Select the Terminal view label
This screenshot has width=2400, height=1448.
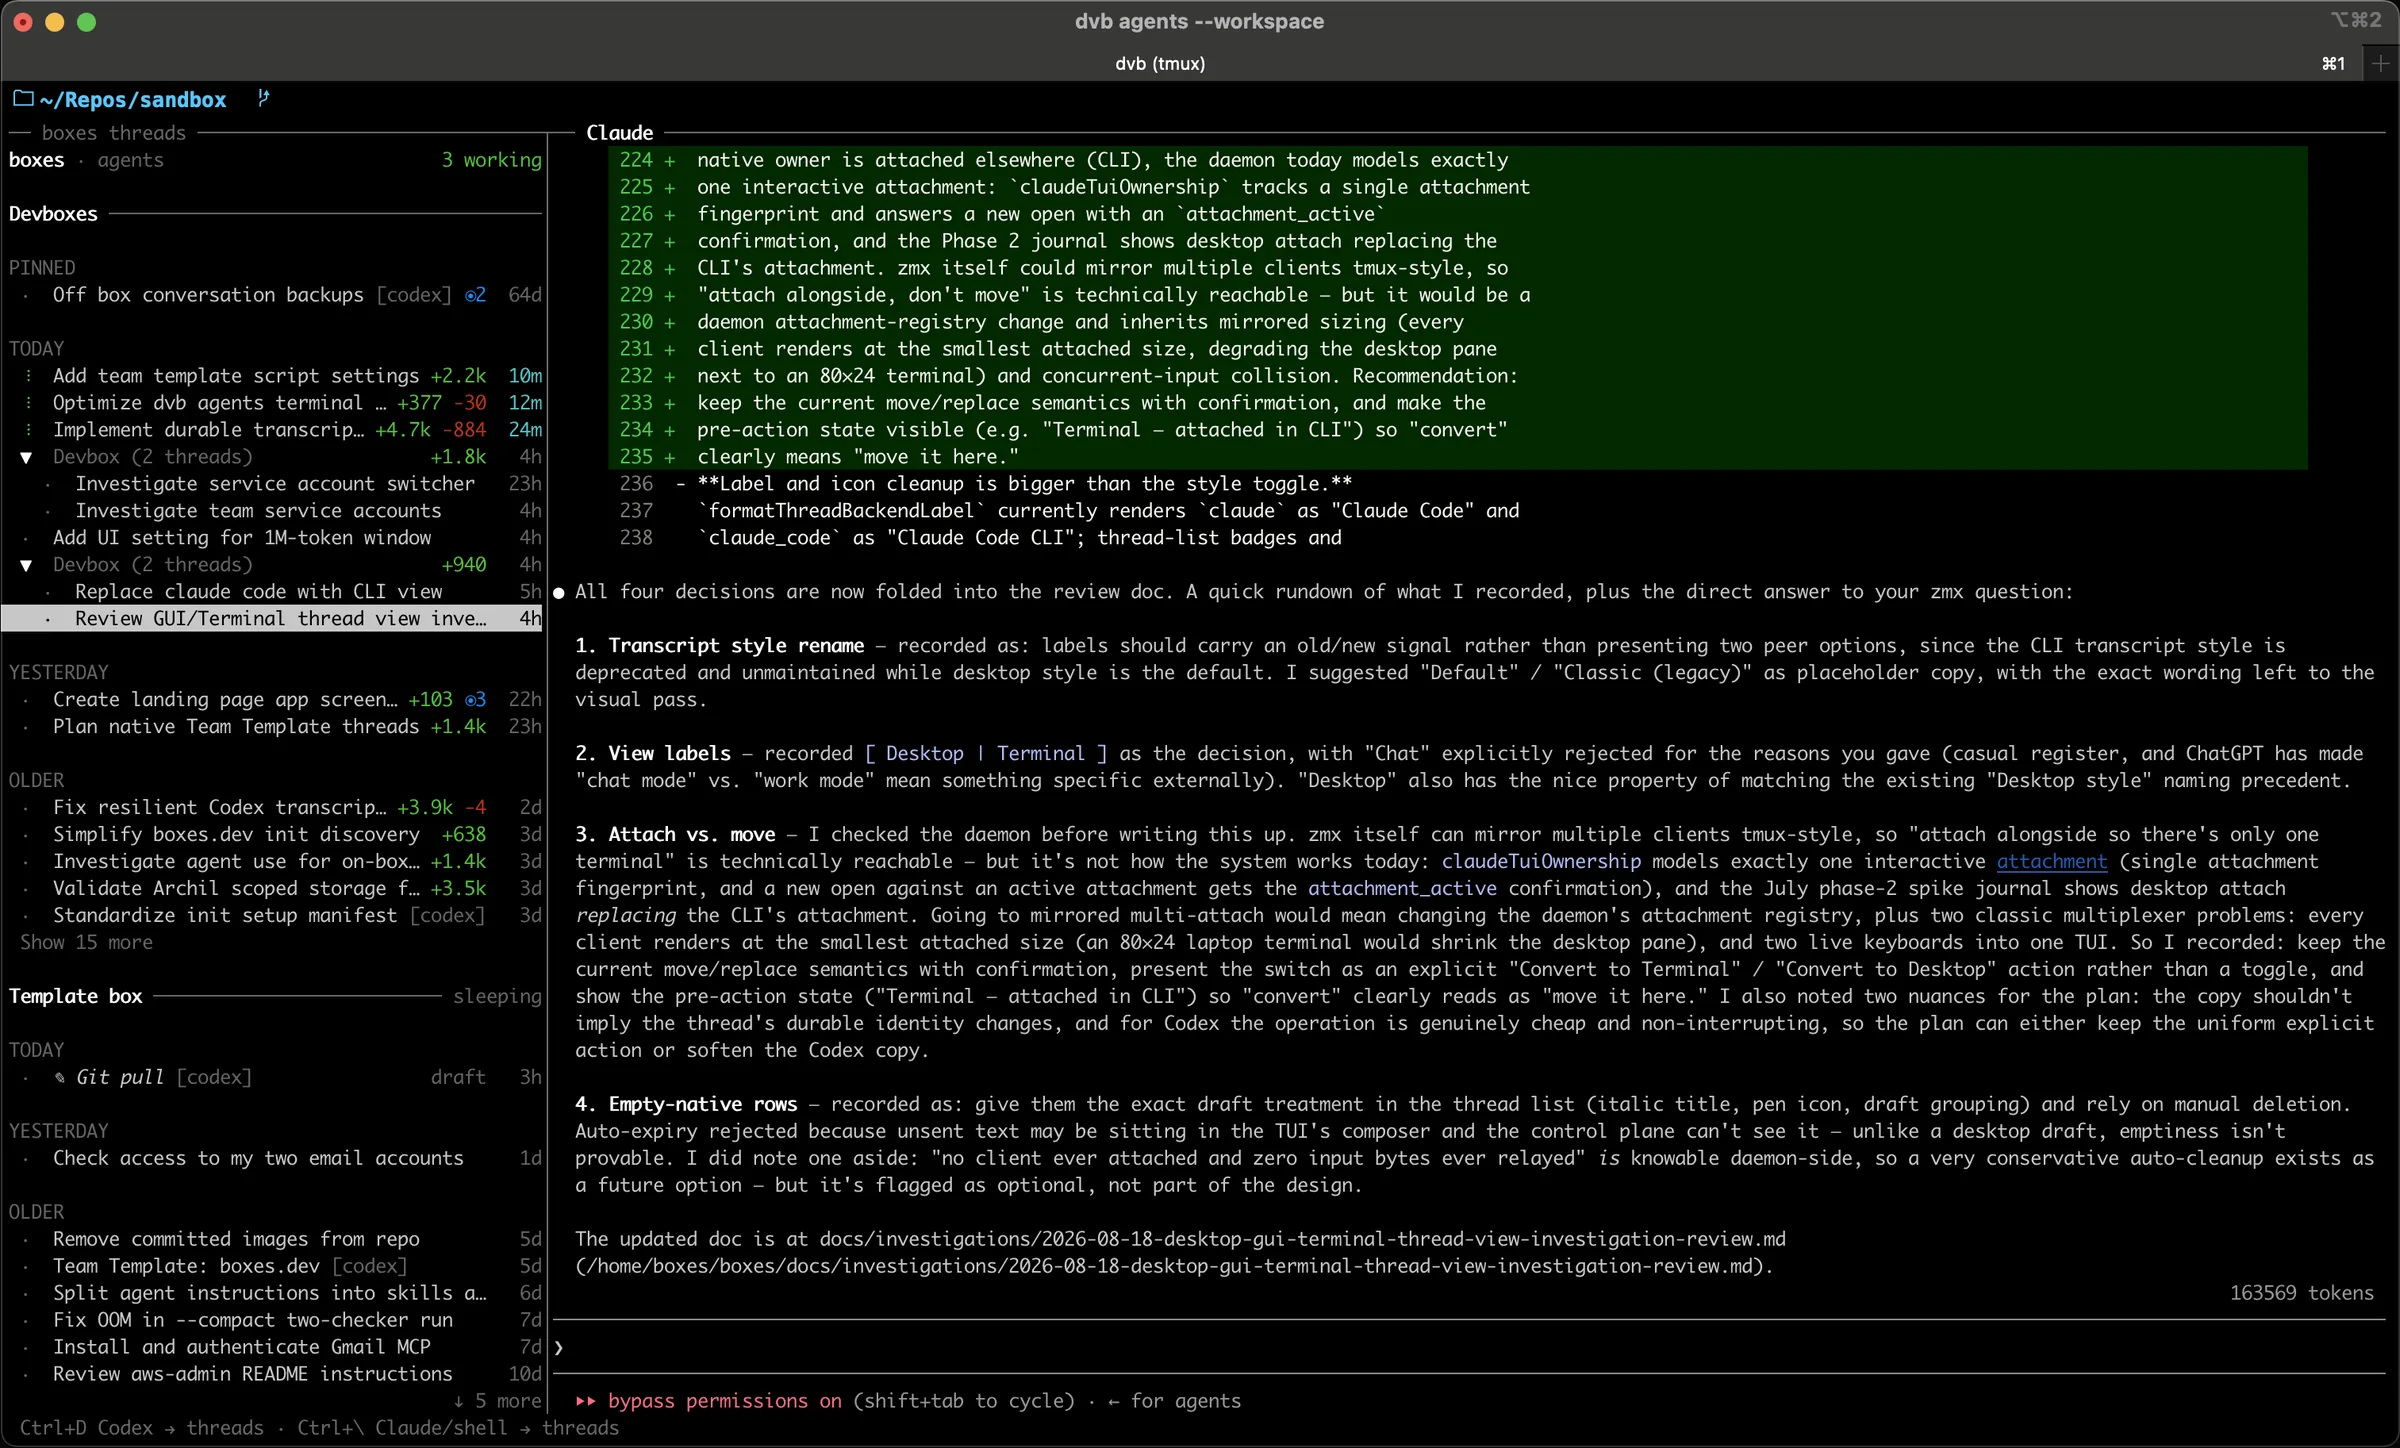pos(1040,754)
